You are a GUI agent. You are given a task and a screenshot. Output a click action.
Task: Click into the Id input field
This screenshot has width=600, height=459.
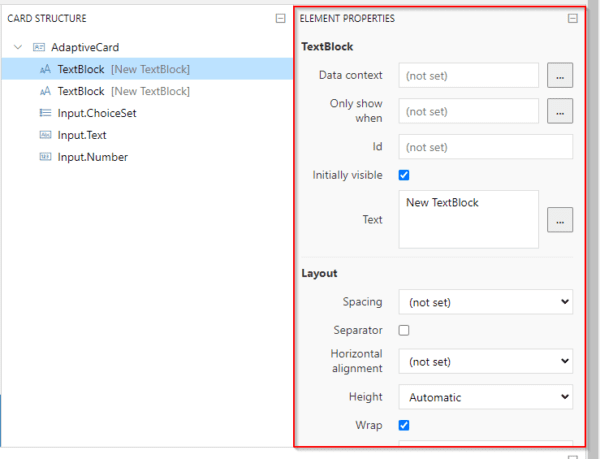(485, 147)
